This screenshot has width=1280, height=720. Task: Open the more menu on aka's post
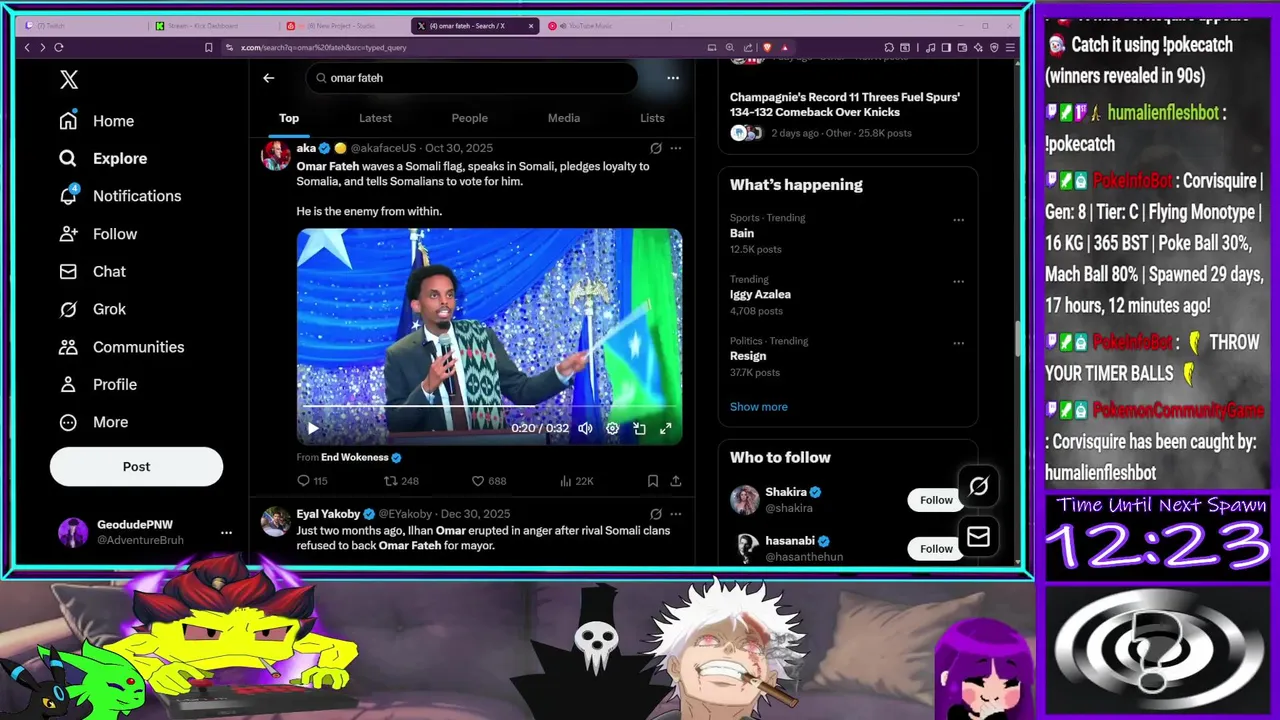(676, 148)
